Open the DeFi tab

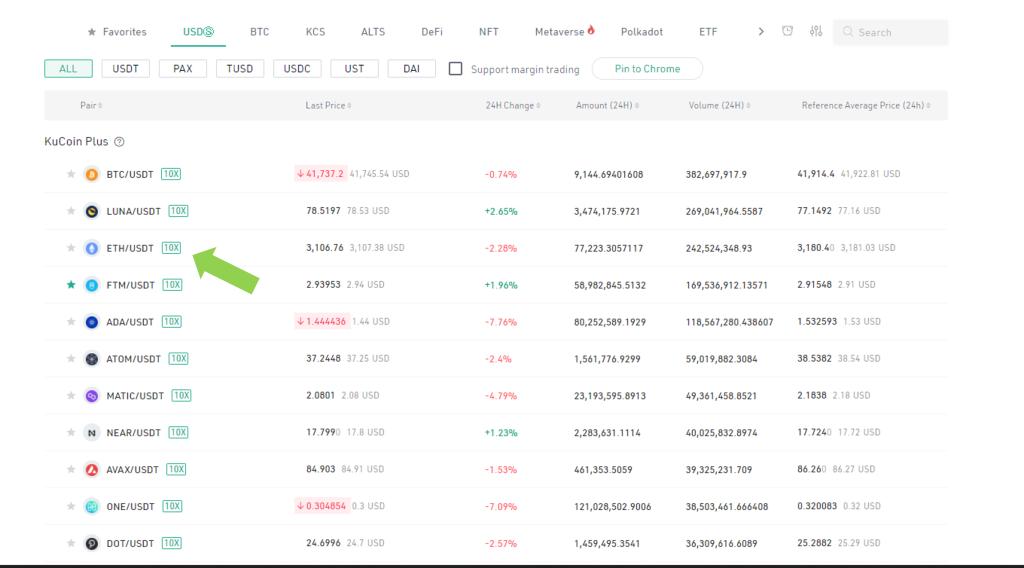432,31
